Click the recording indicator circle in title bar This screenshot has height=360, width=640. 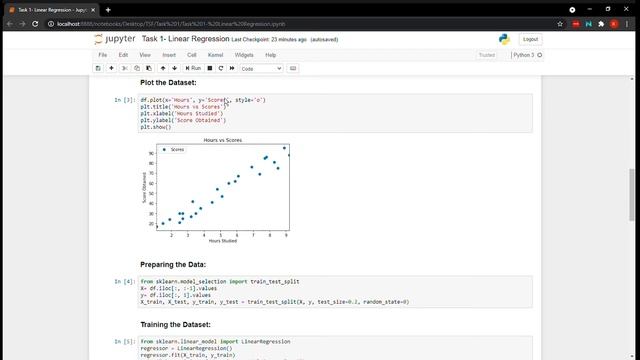tap(572, 10)
